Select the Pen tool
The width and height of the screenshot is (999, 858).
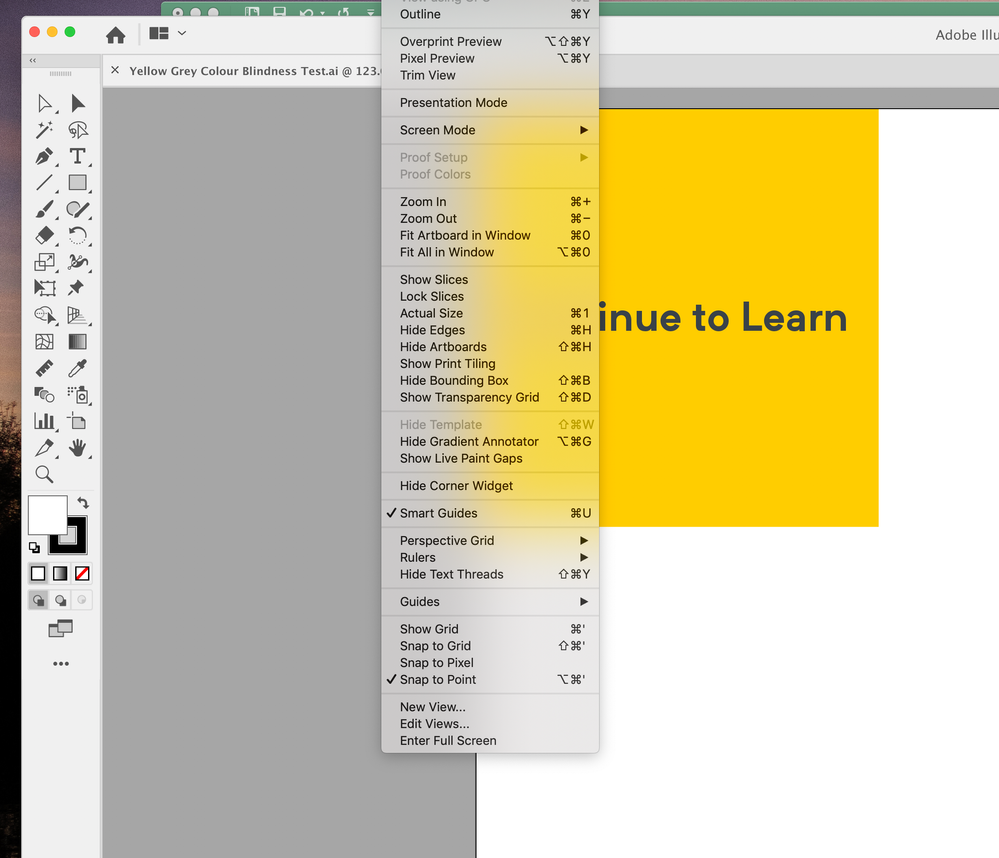coord(44,156)
